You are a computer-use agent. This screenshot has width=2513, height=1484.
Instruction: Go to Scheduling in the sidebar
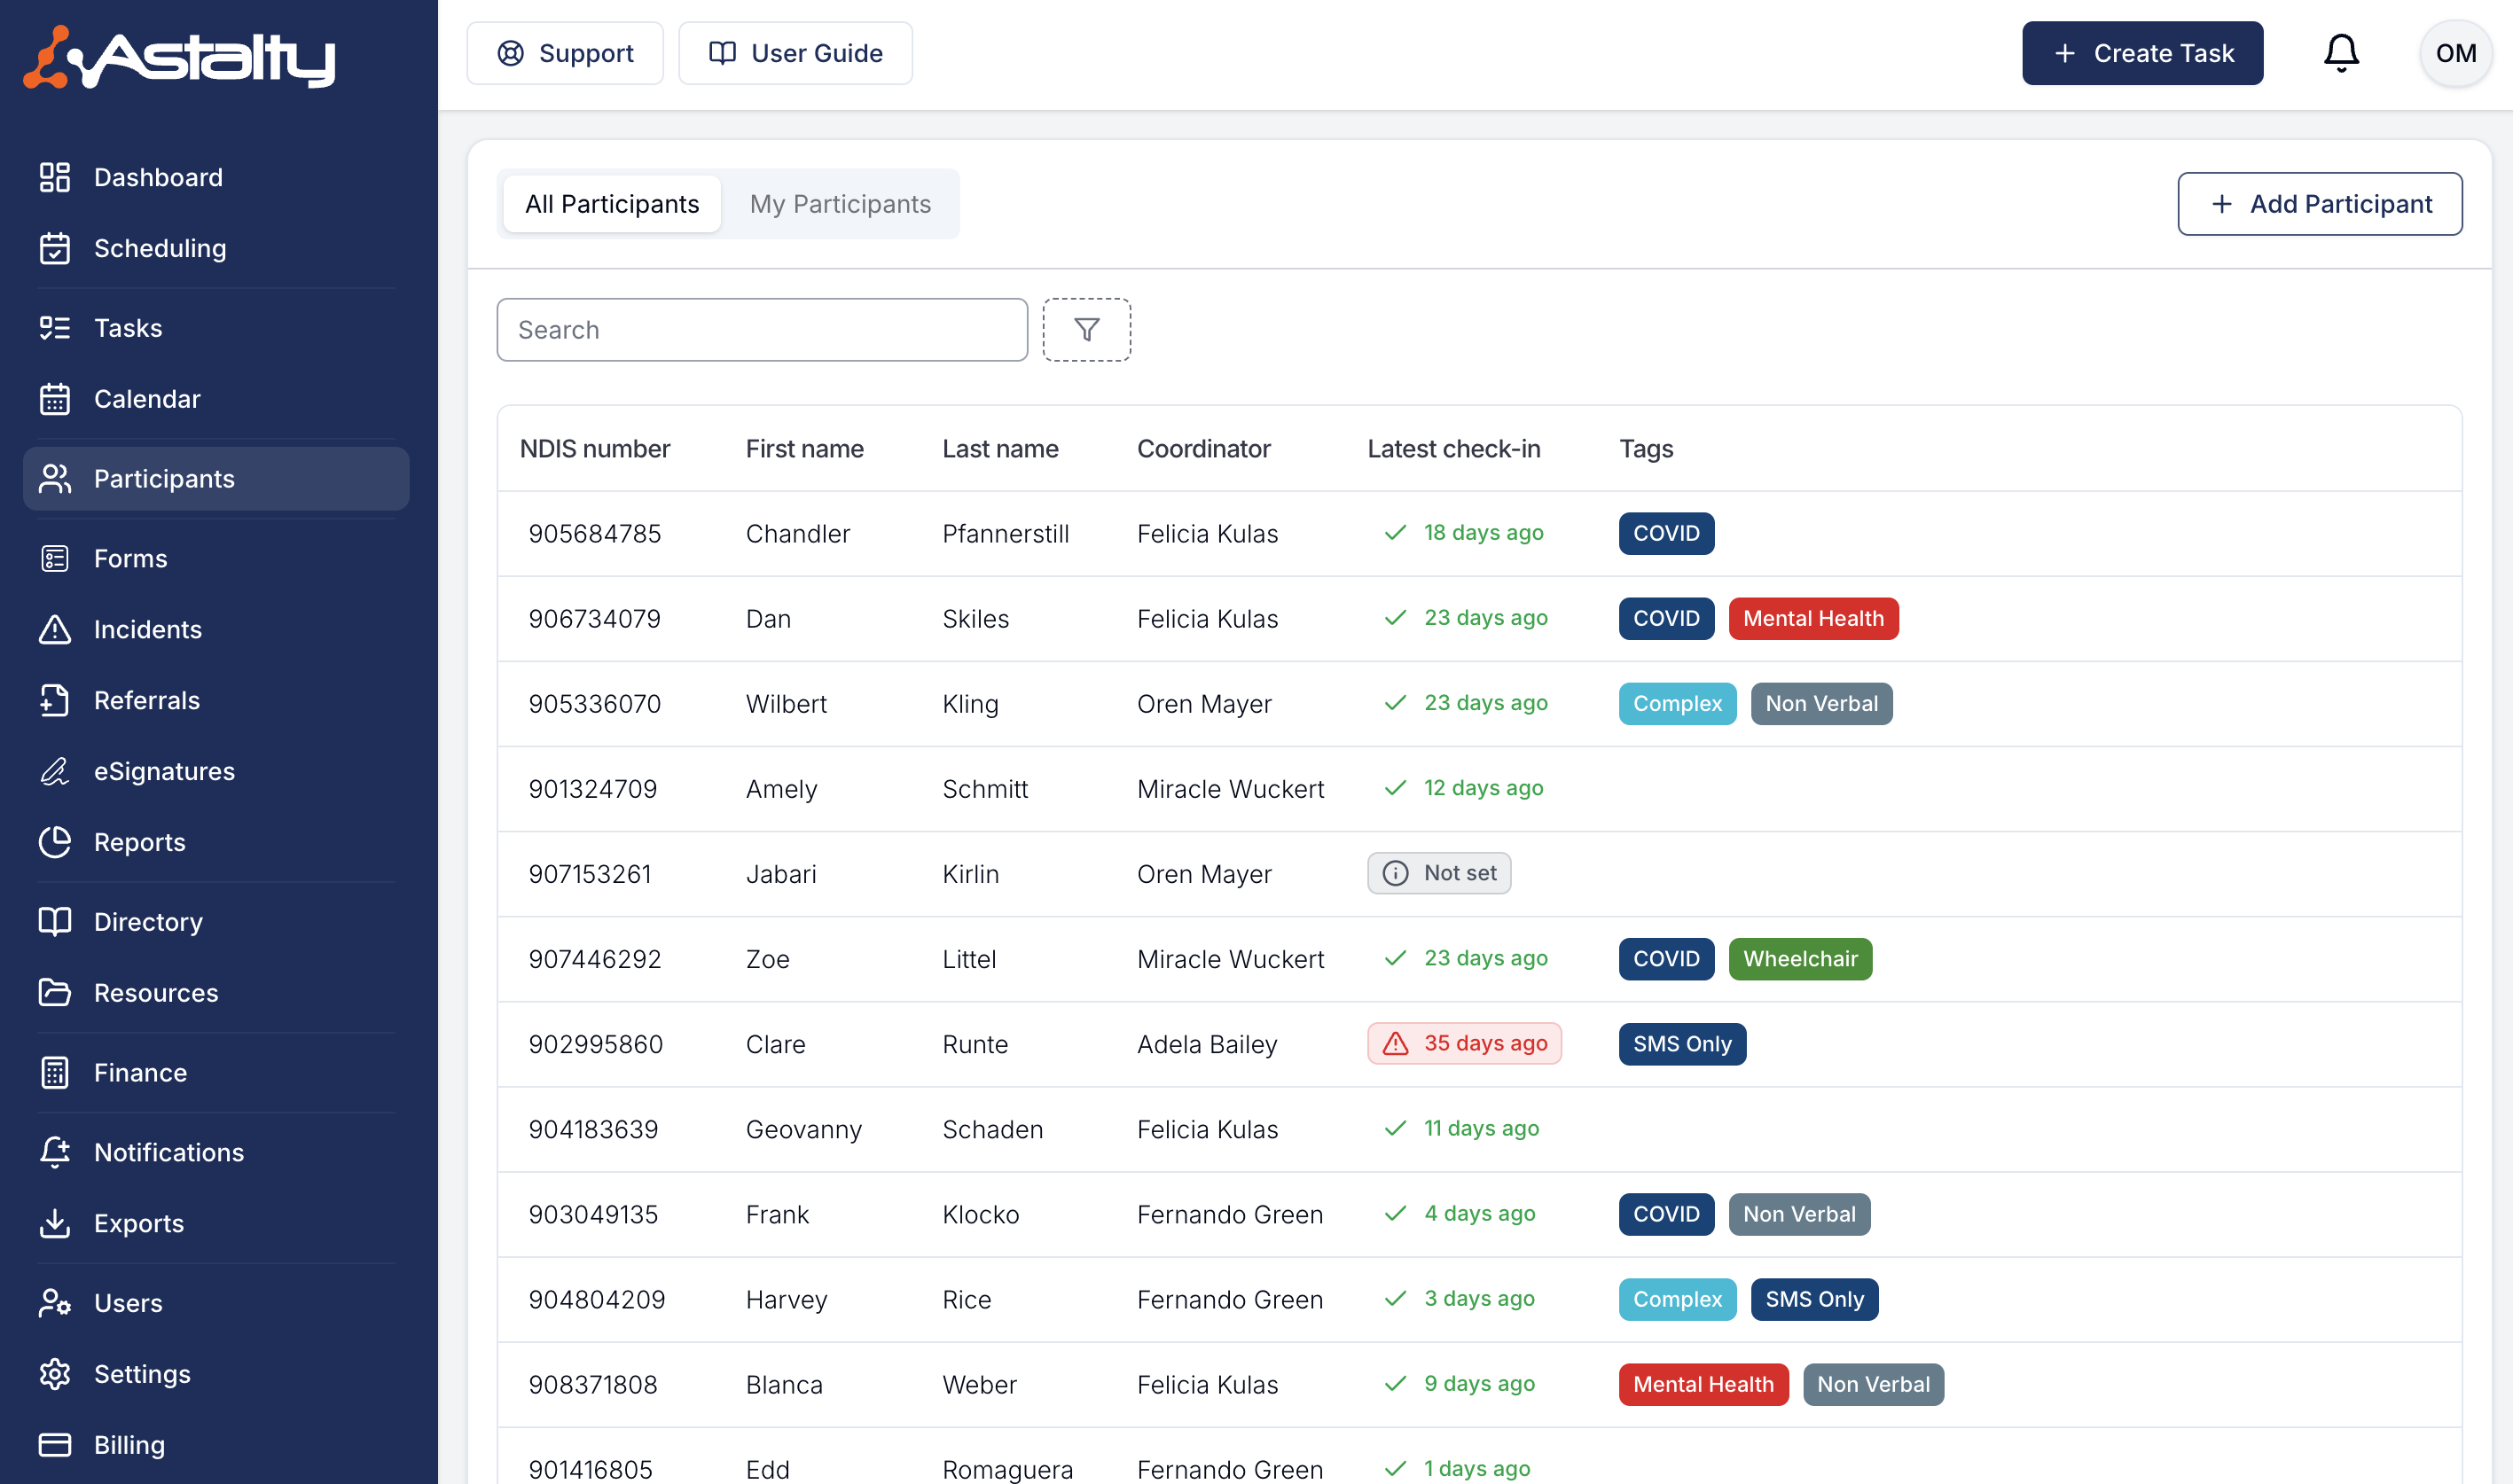coord(216,248)
